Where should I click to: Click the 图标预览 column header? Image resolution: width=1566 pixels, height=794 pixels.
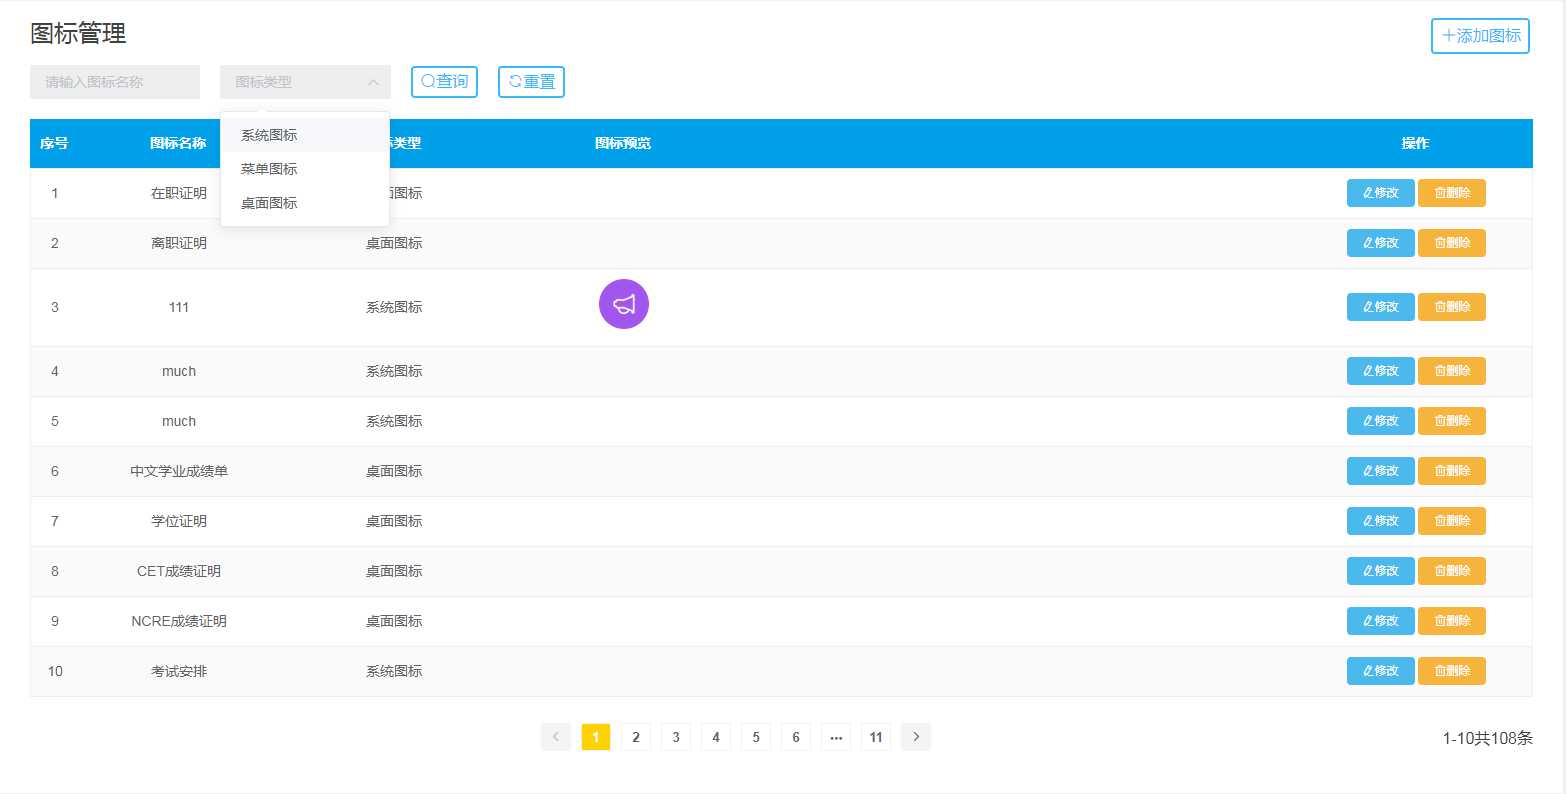tap(623, 143)
